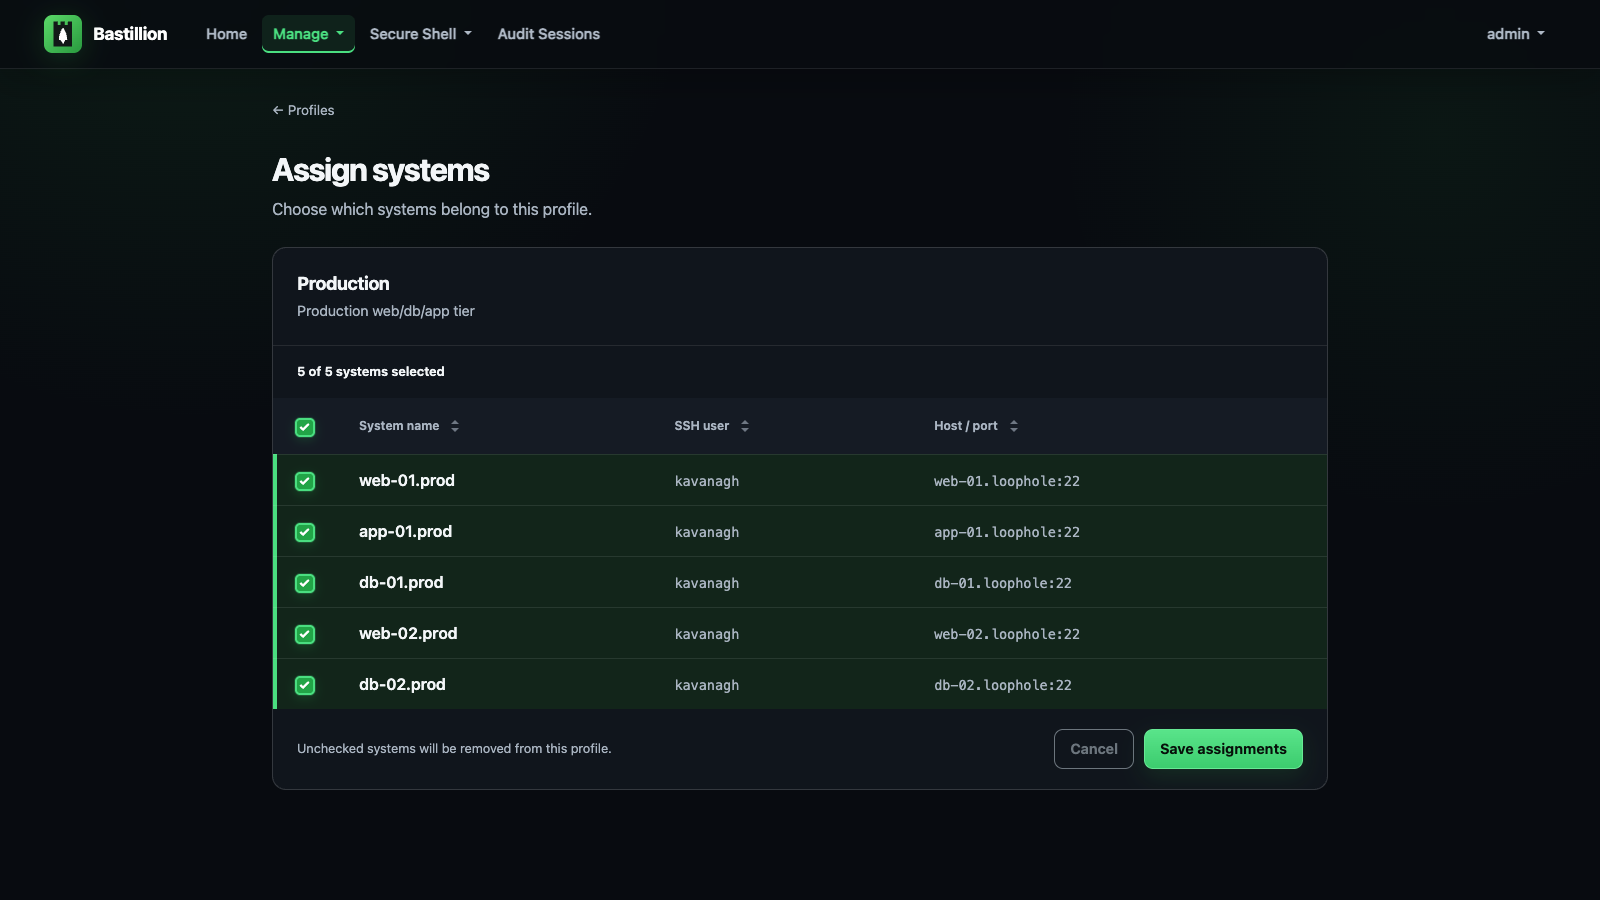Click host db-02.loophole:22
This screenshot has width=1600, height=900.
pos(1003,685)
